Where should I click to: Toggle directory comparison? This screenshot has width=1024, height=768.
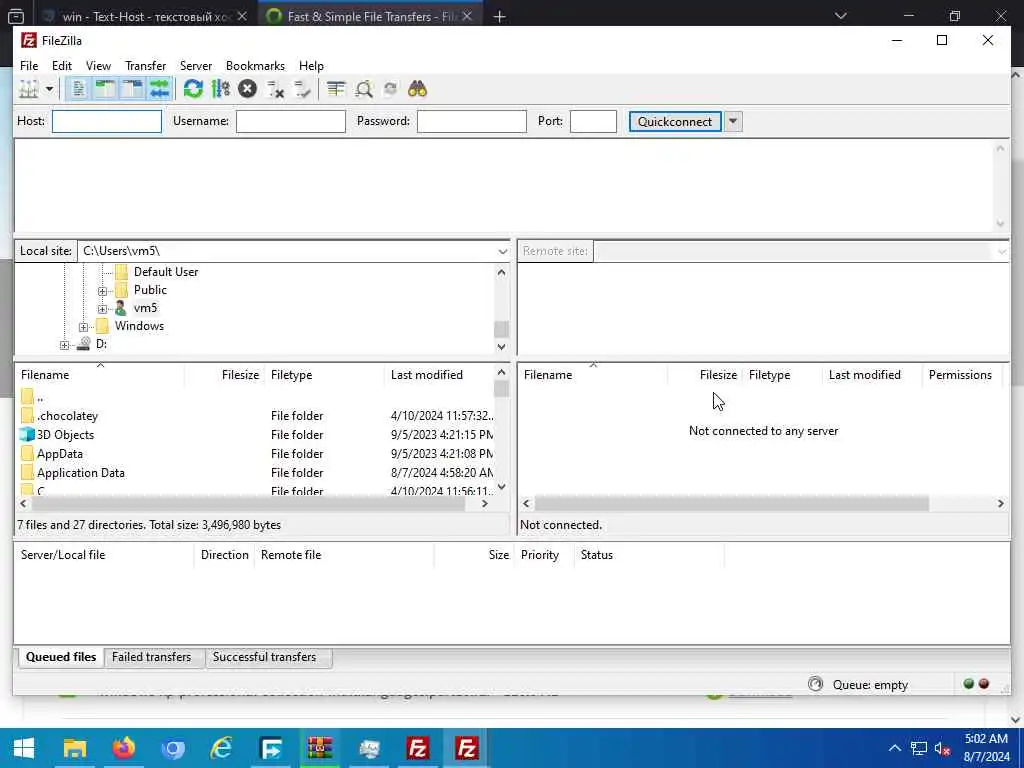(364, 89)
